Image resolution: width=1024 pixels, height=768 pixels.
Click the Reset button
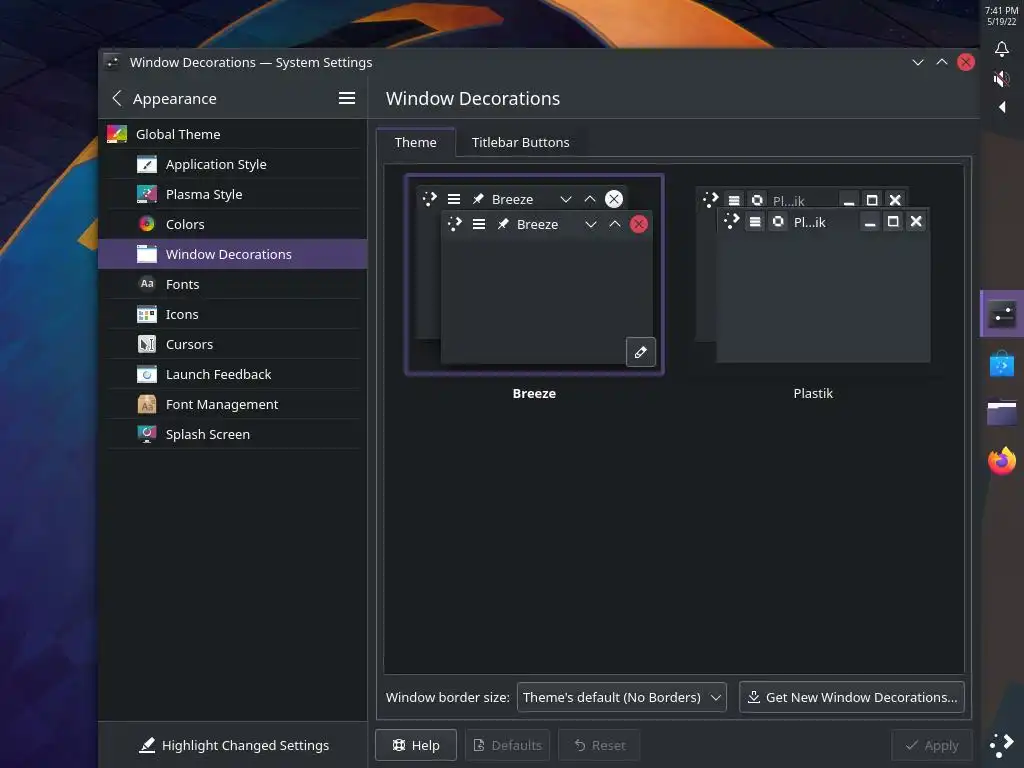(600, 746)
